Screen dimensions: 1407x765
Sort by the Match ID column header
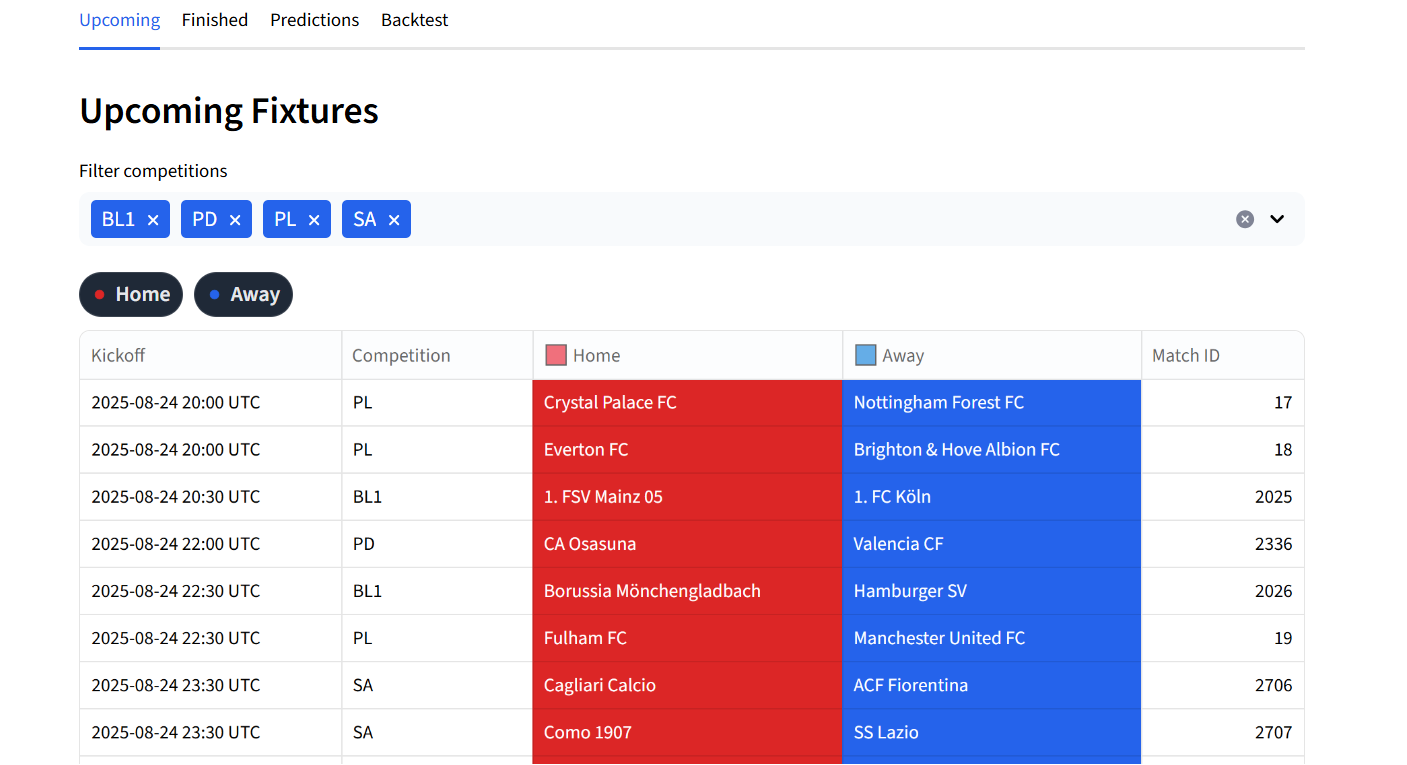1186,355
